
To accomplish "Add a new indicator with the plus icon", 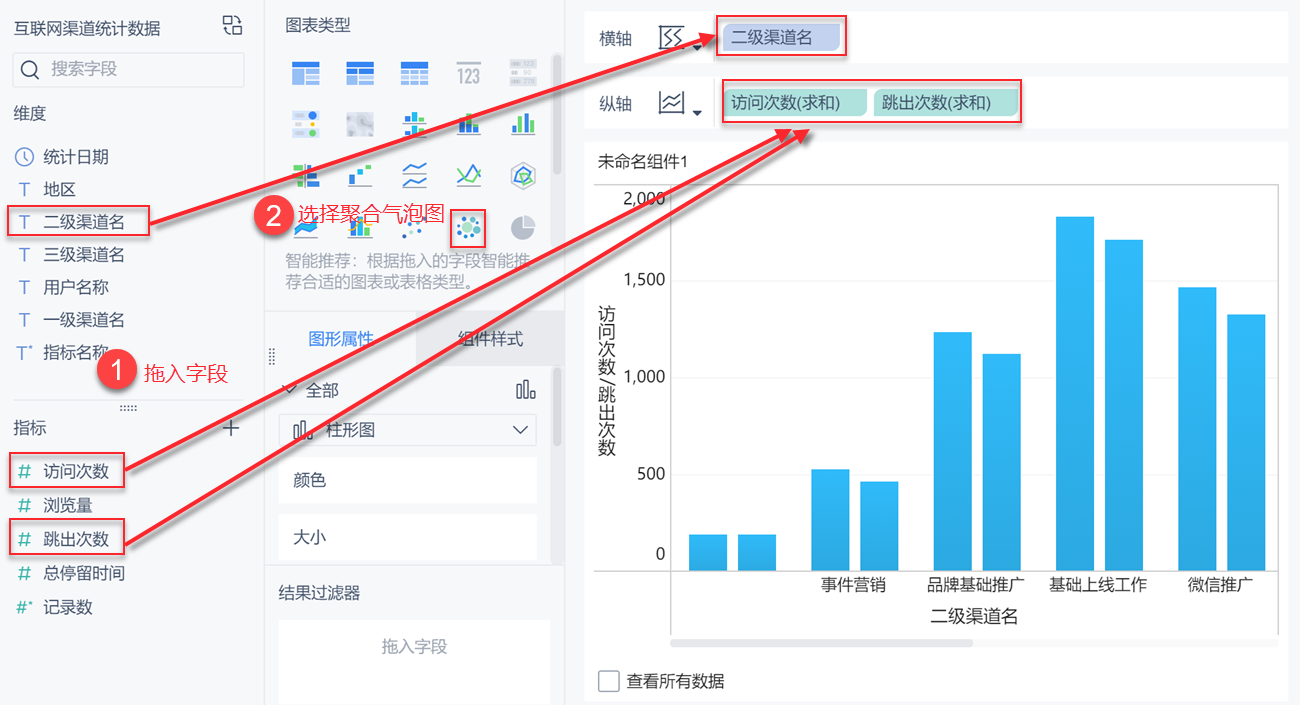I will (x=231, y=428).
